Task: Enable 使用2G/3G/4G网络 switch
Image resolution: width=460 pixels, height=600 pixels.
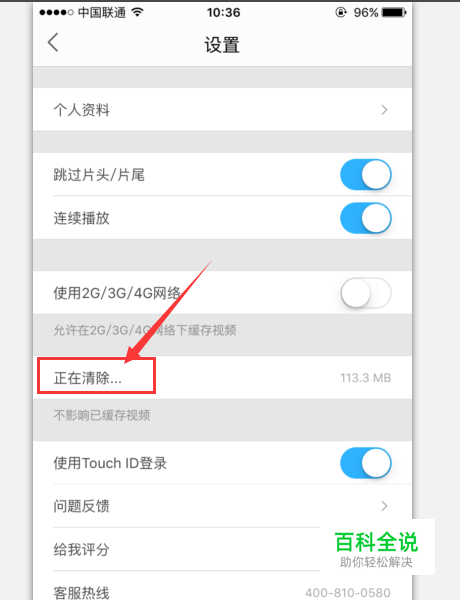Action: coord(366,293)
